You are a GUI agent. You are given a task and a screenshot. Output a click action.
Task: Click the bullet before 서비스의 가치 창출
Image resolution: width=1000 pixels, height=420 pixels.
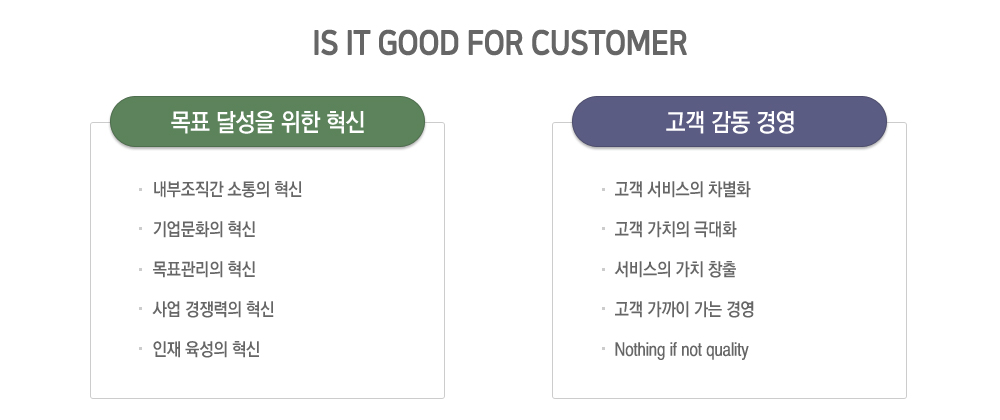[x=602, y=269]
